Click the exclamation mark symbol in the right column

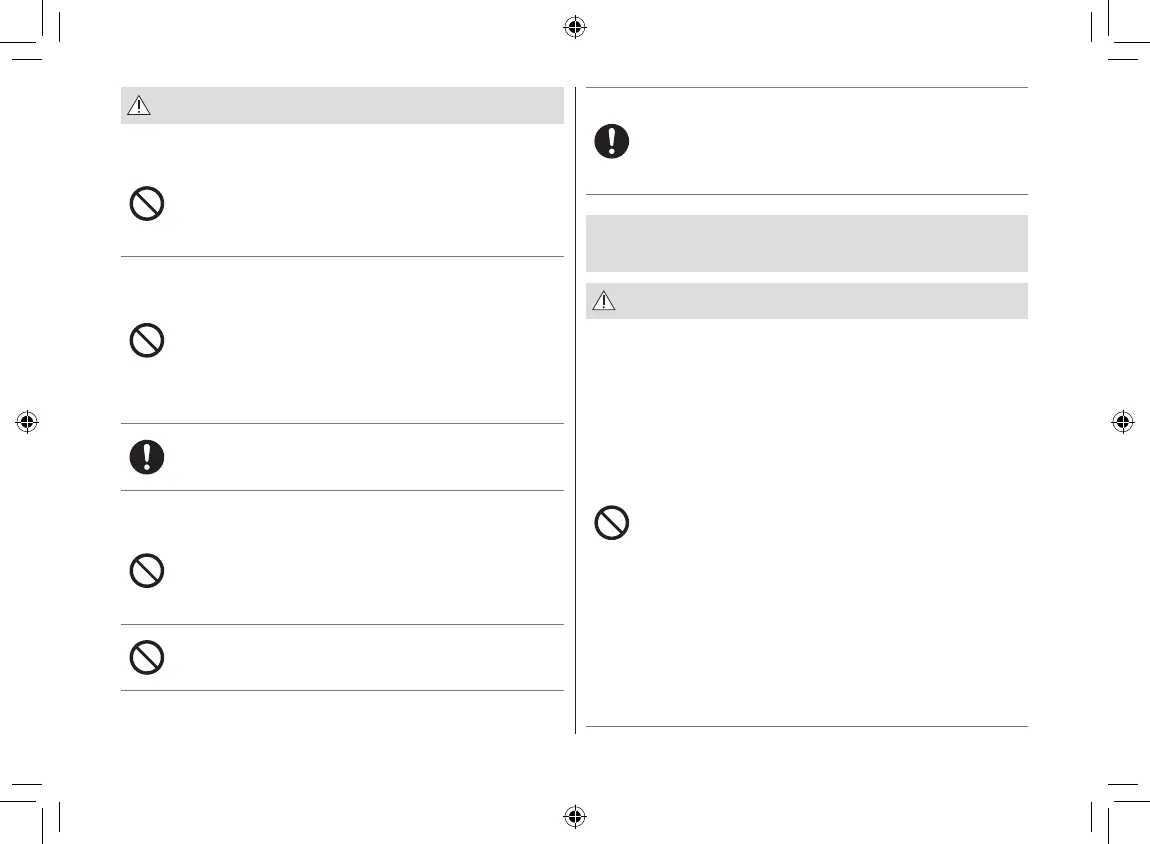pyautogui.click(x=612, y=141)
